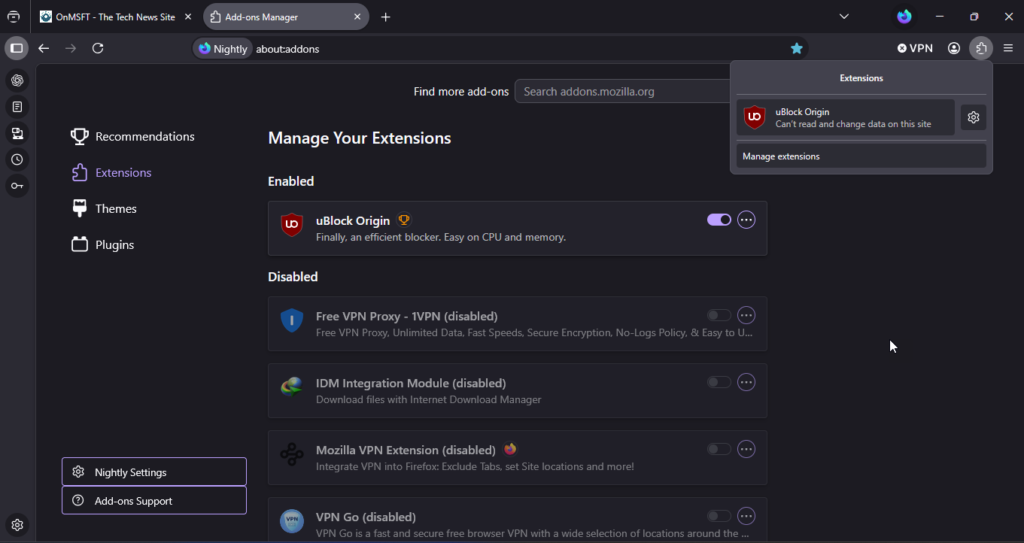Image resolution: width=1024 pixels, height=543 pixels.
Task: Open Nightly Settings link
Action: tap(154, 472)
